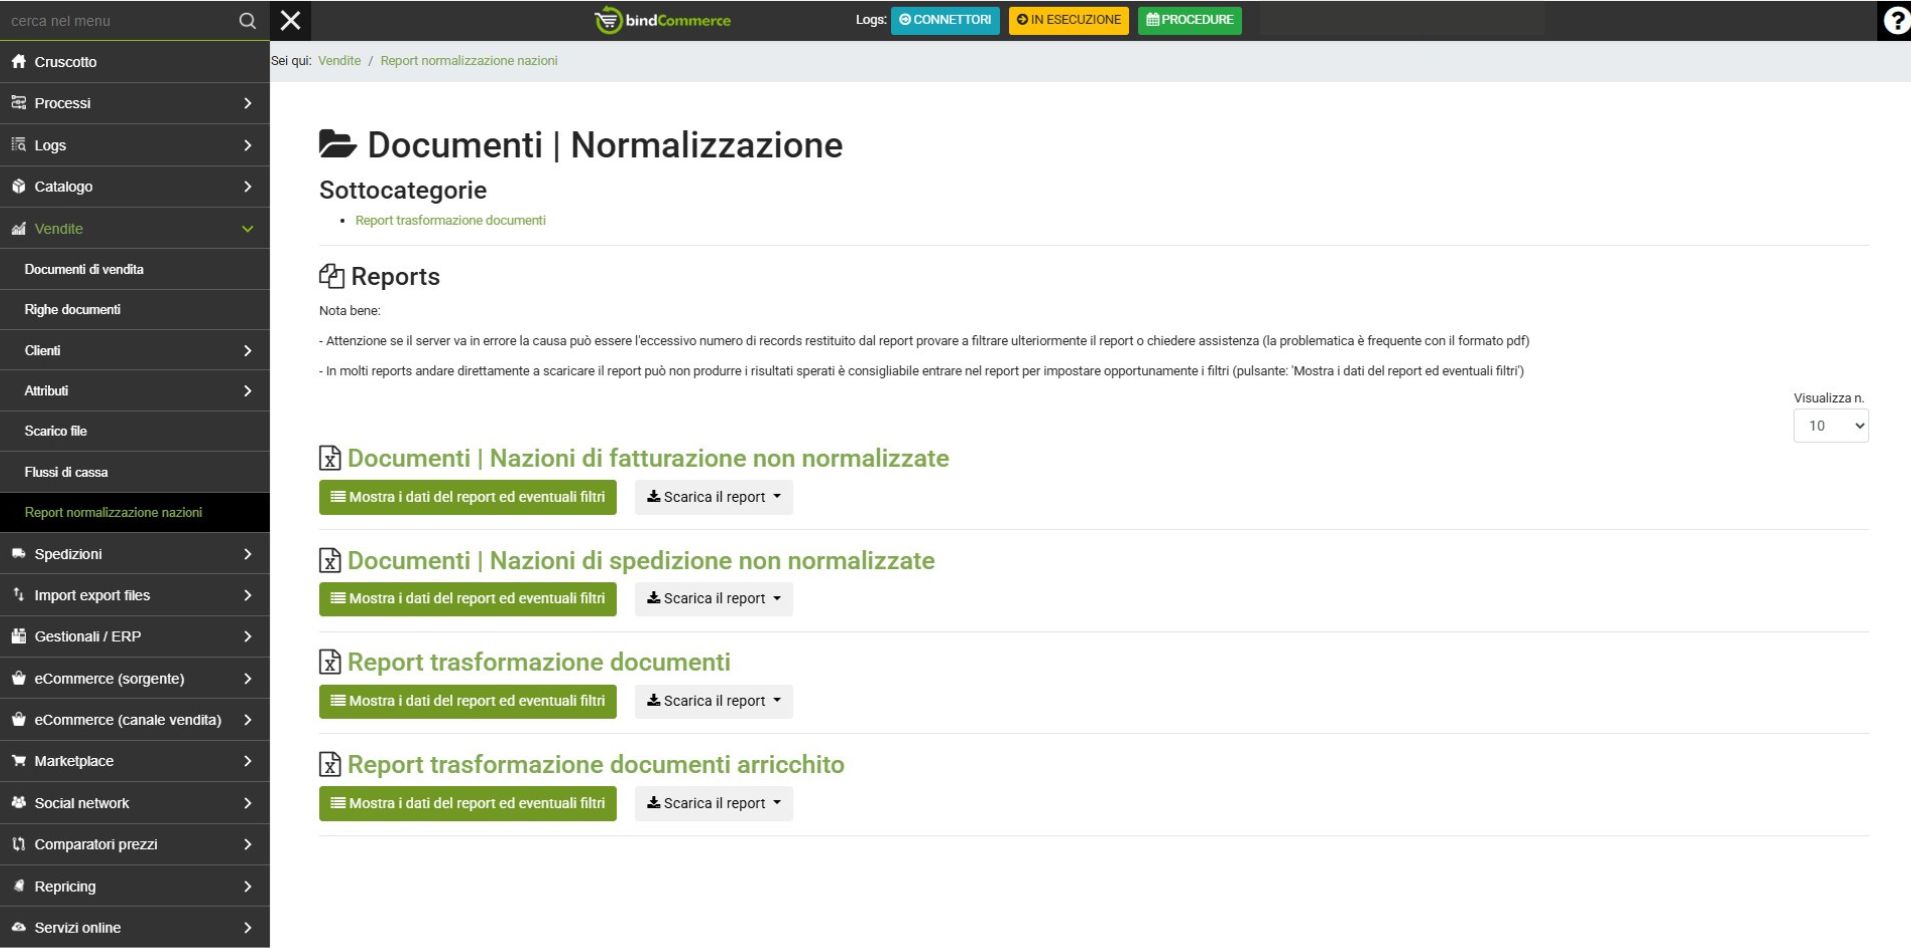Click the IN ESECUZIONE button
1911x949 pixels.
pos(1068,20)
